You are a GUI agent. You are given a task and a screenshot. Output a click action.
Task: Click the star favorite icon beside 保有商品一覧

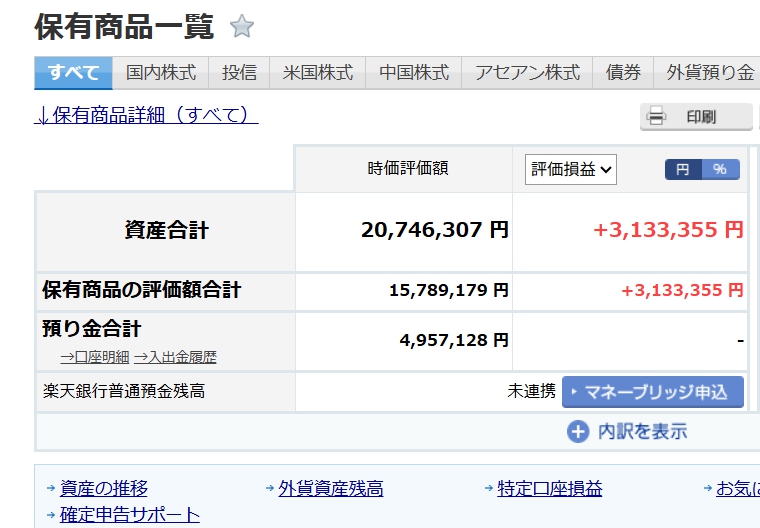(241, 27)
